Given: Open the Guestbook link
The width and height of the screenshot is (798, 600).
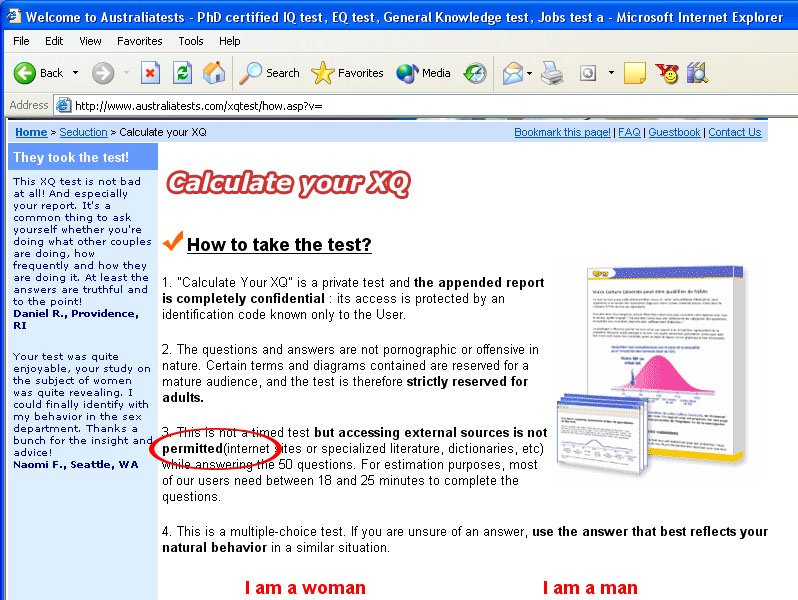Looking at the screenshot, I should point(674,132).
